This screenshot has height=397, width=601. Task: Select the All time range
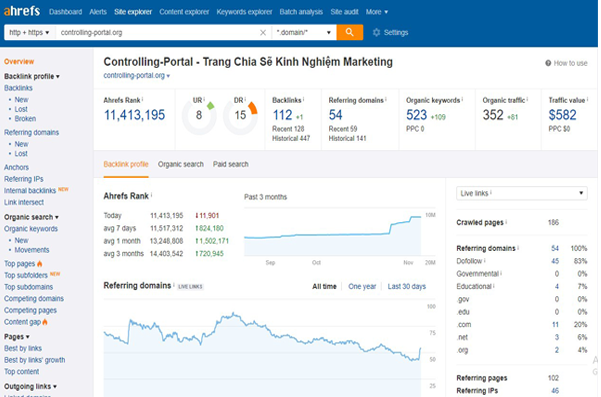pyautogui.click(x=324, y=286)
